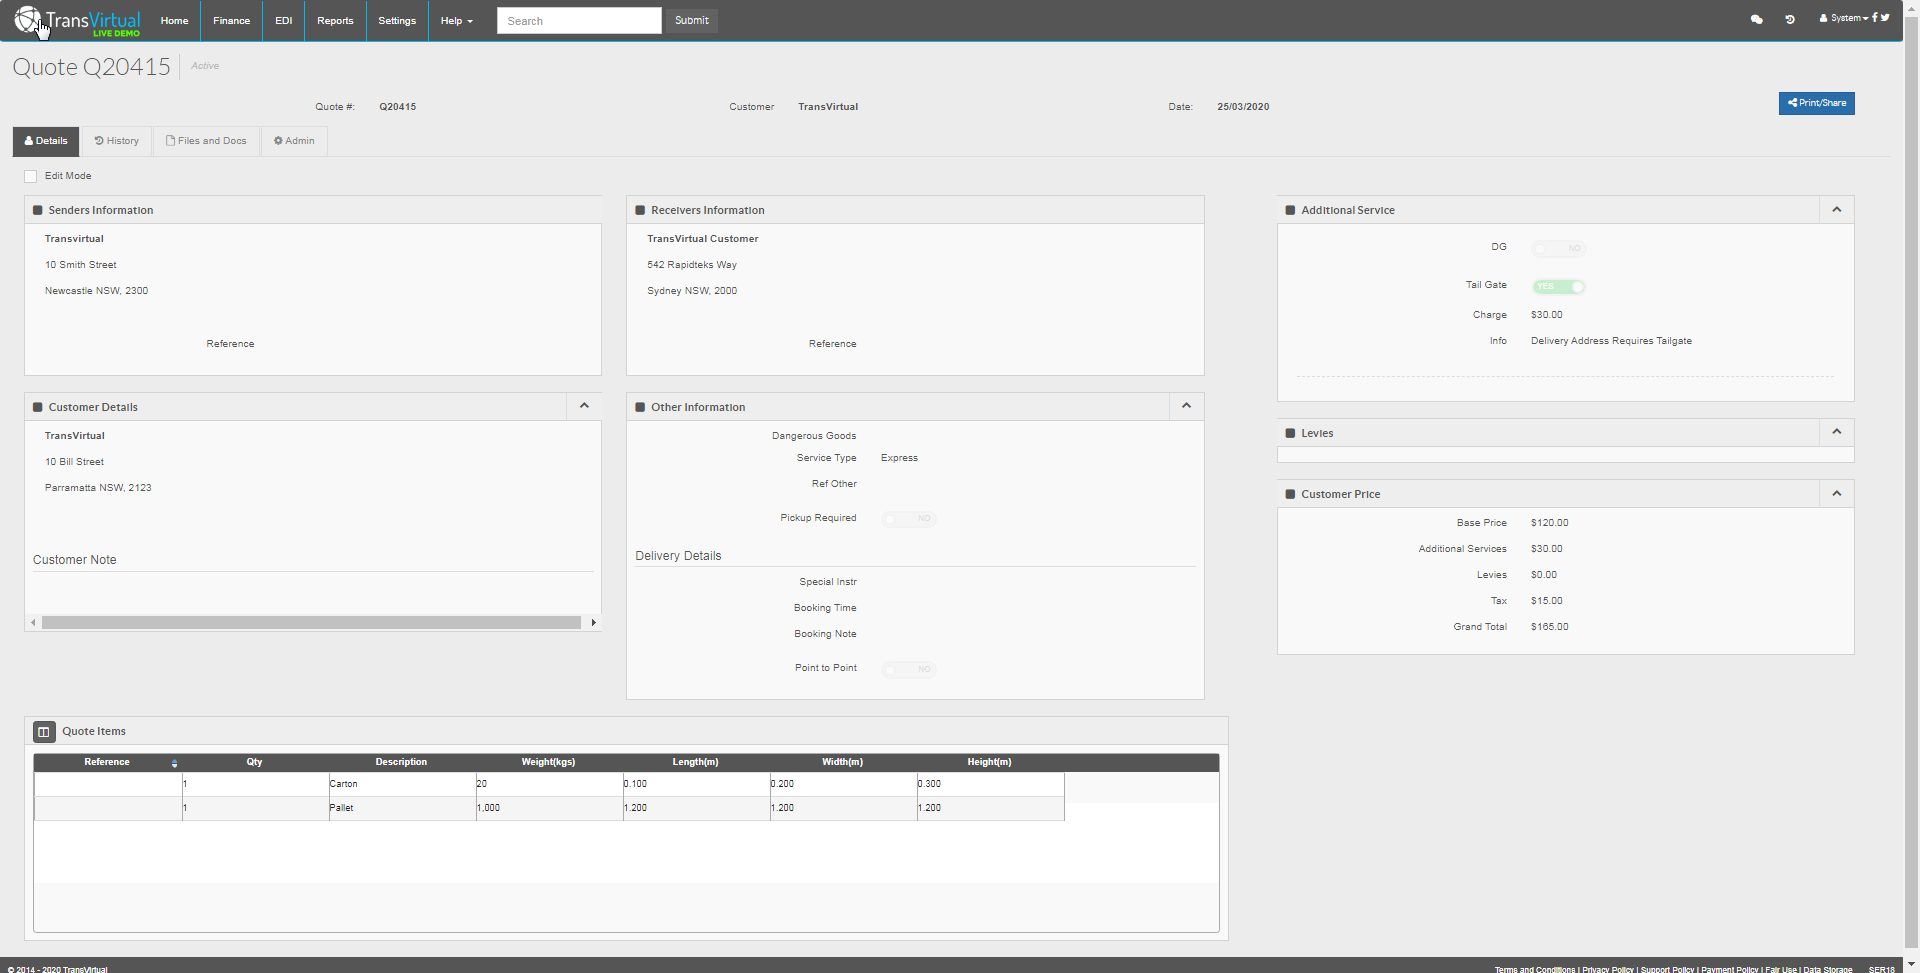1920x973 pixels.
Task: Visit the Twitter page icon
Action: click(1885, 17)
